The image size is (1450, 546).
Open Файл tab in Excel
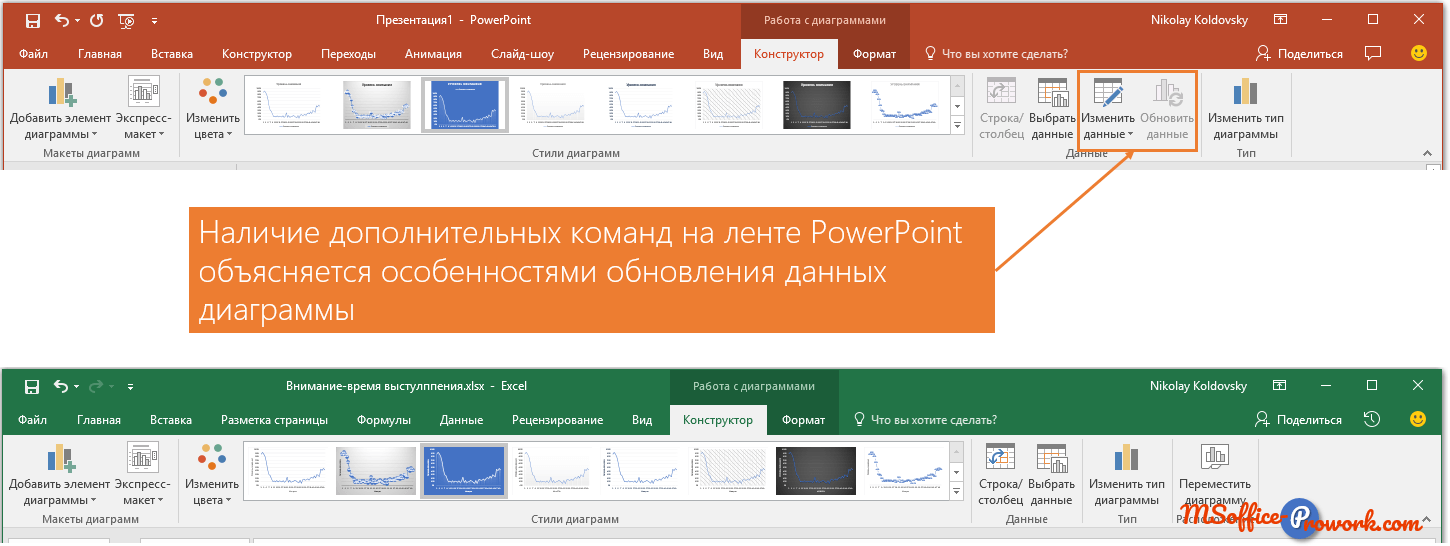coord(32,420)
